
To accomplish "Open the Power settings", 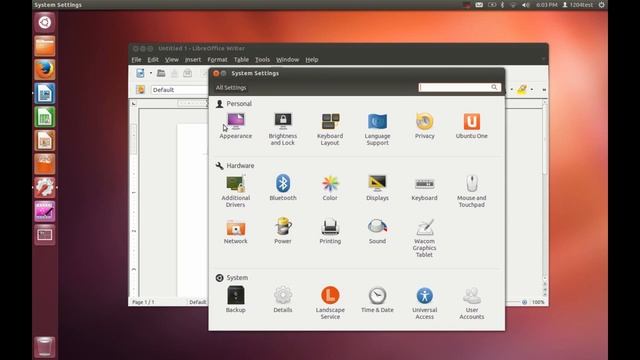I will 282,231.
